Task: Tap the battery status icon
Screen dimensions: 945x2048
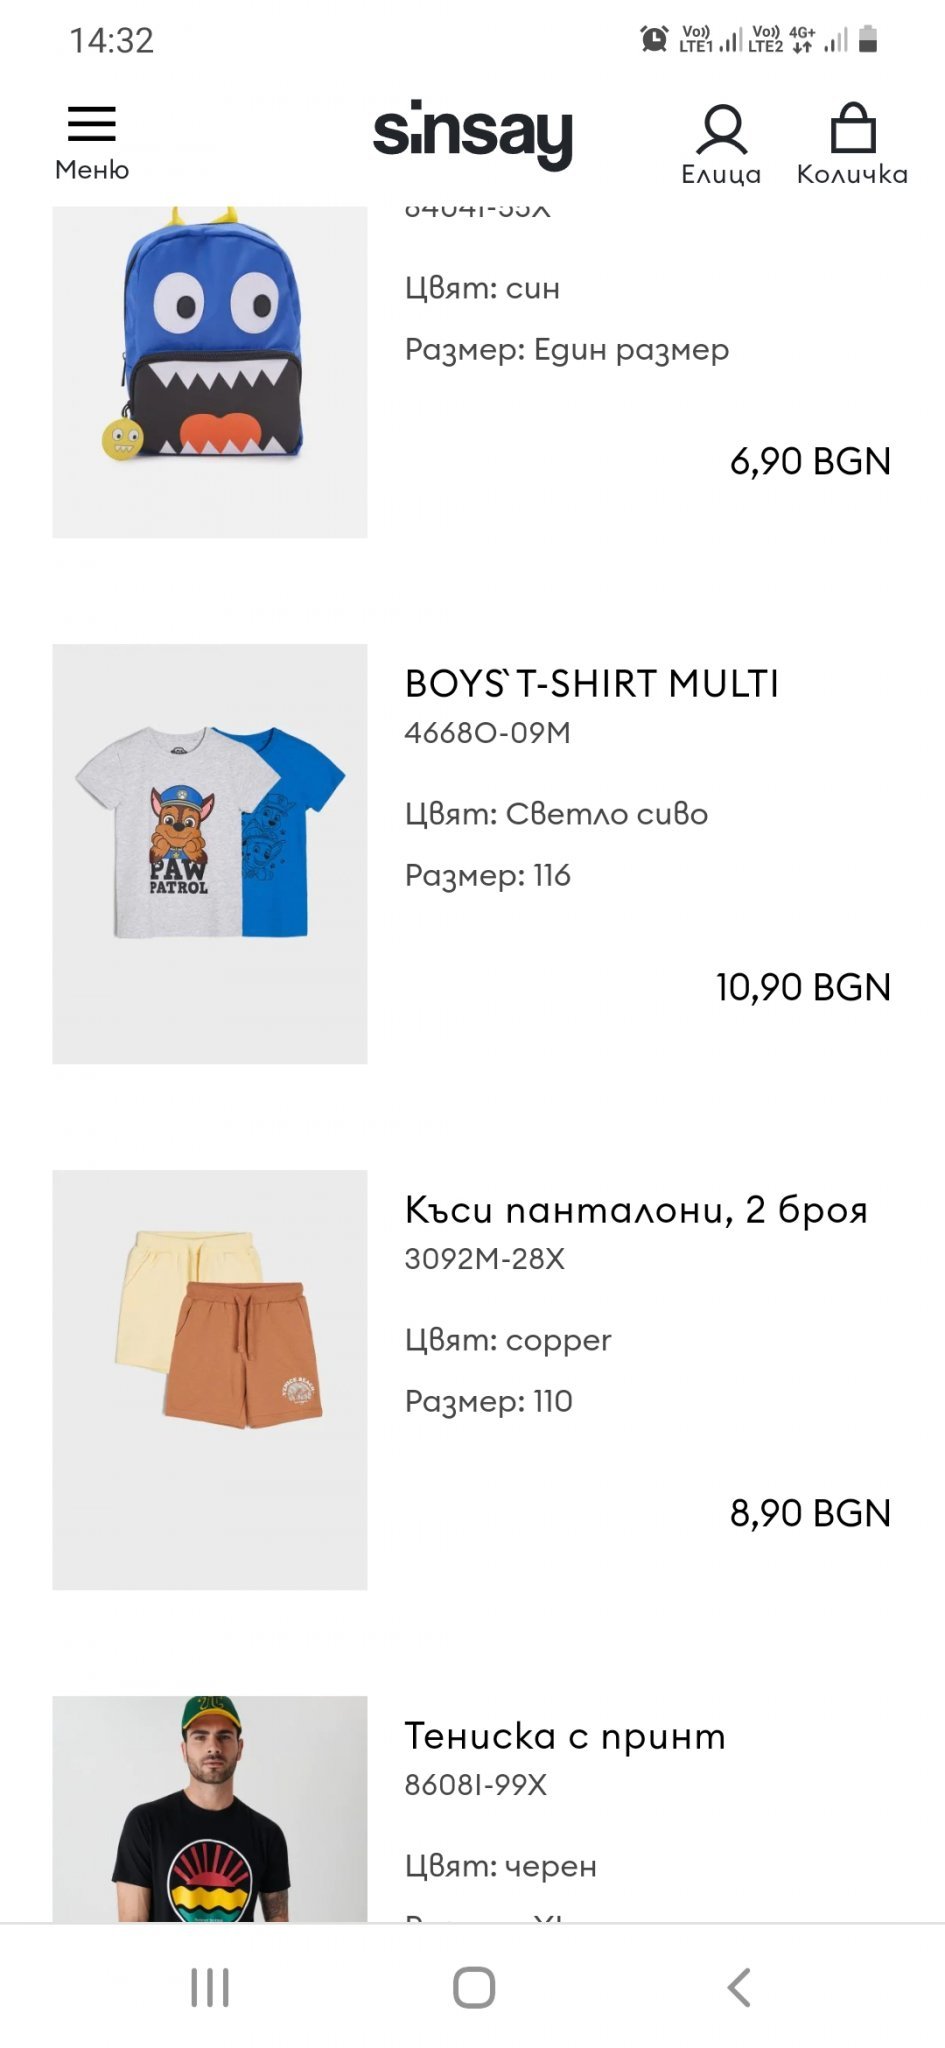Action: coord(868,40)
